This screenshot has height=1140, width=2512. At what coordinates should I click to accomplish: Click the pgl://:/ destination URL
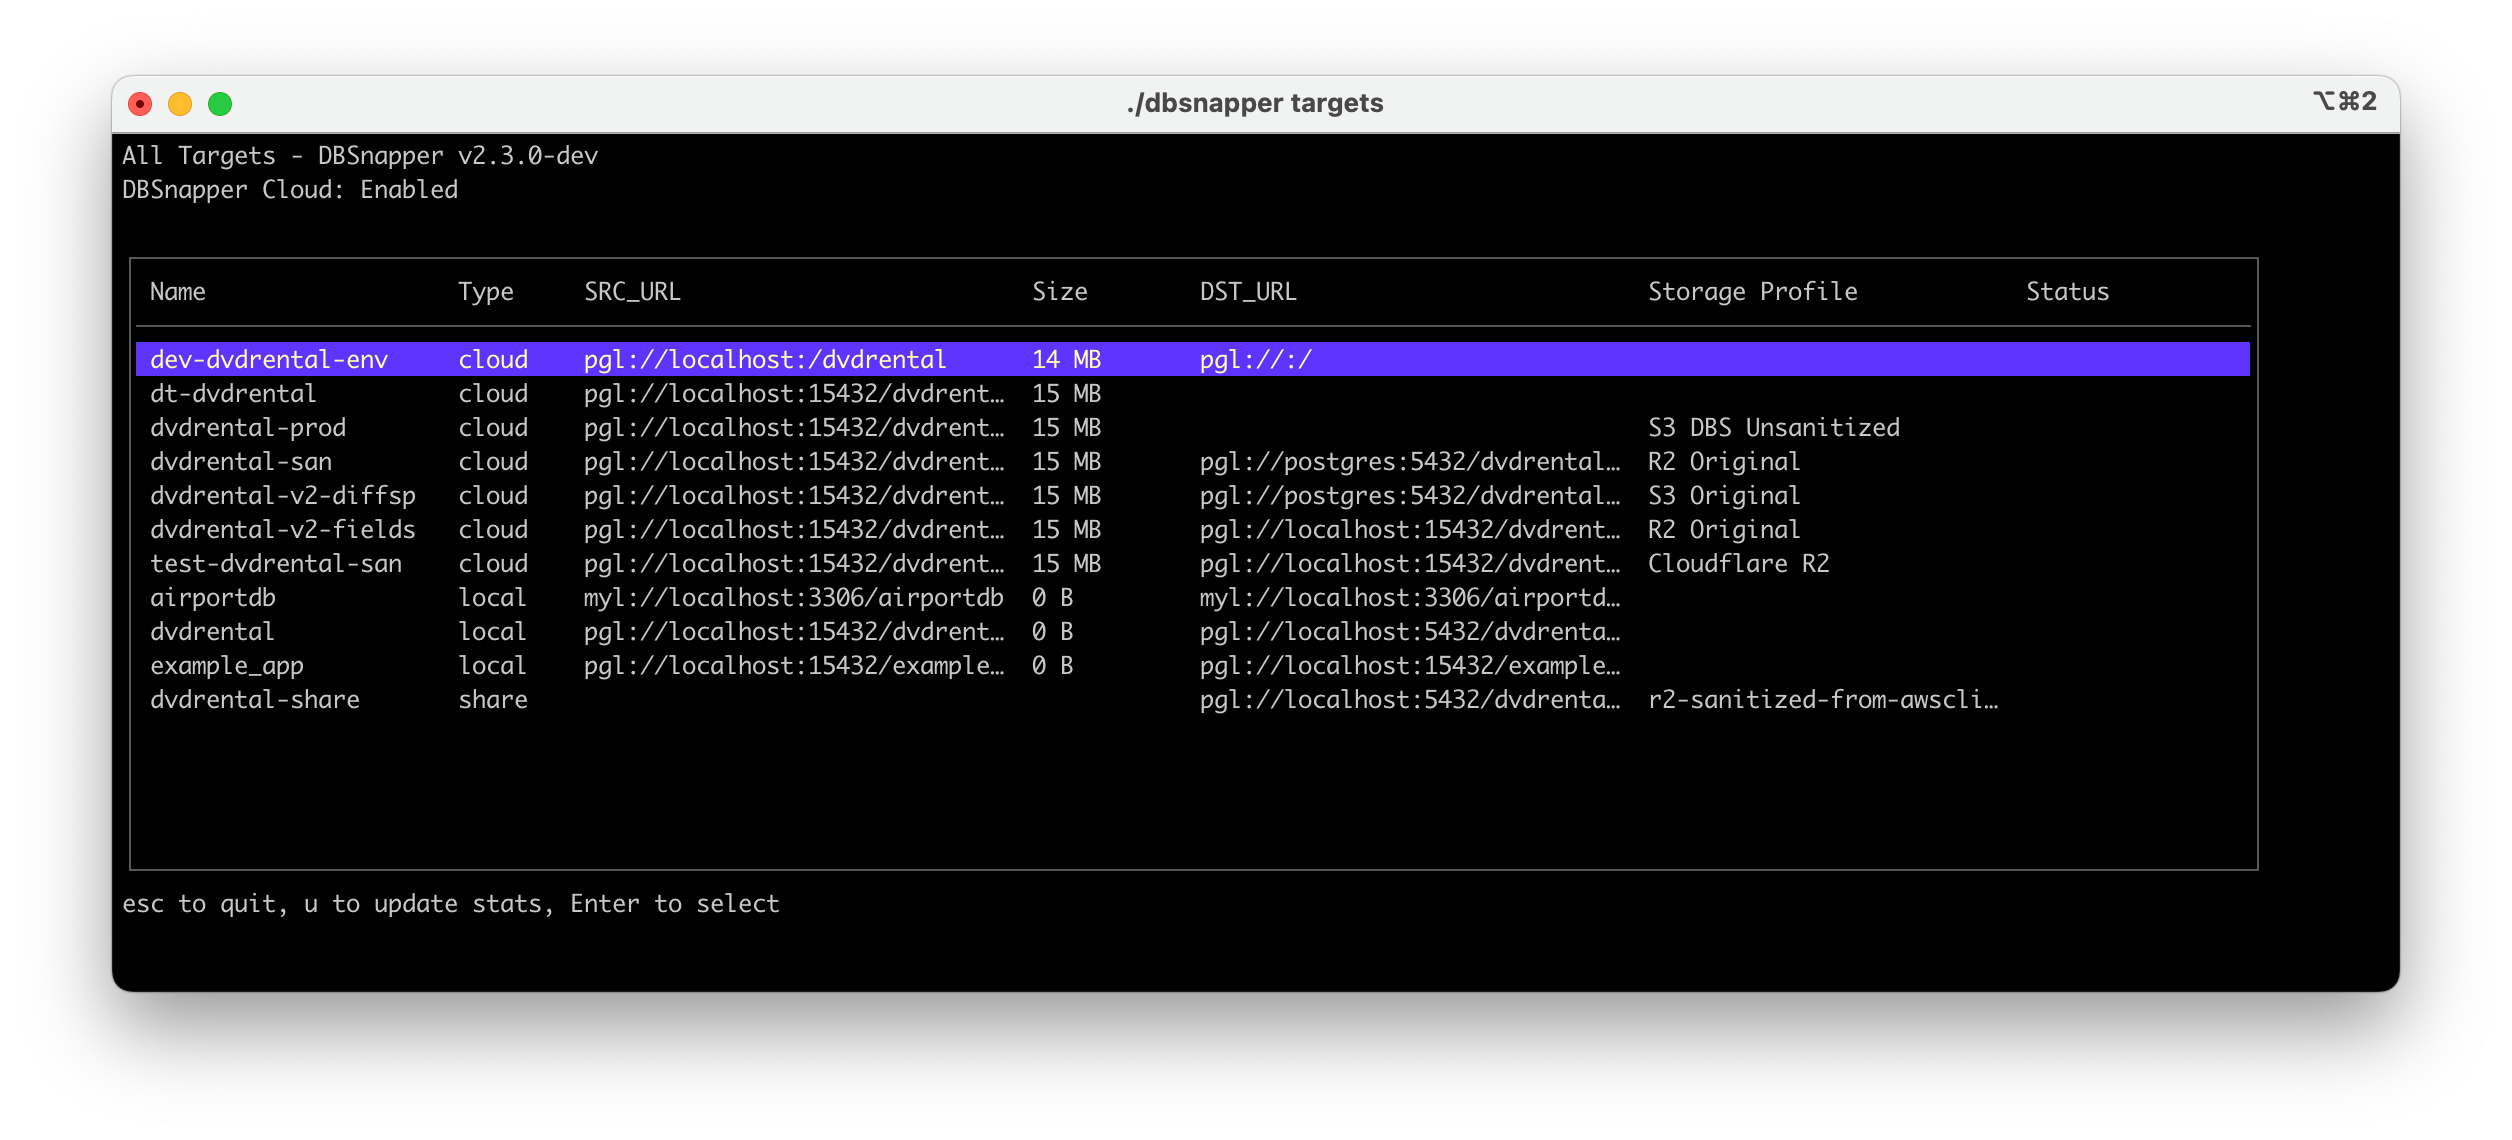coord(1256,359)
